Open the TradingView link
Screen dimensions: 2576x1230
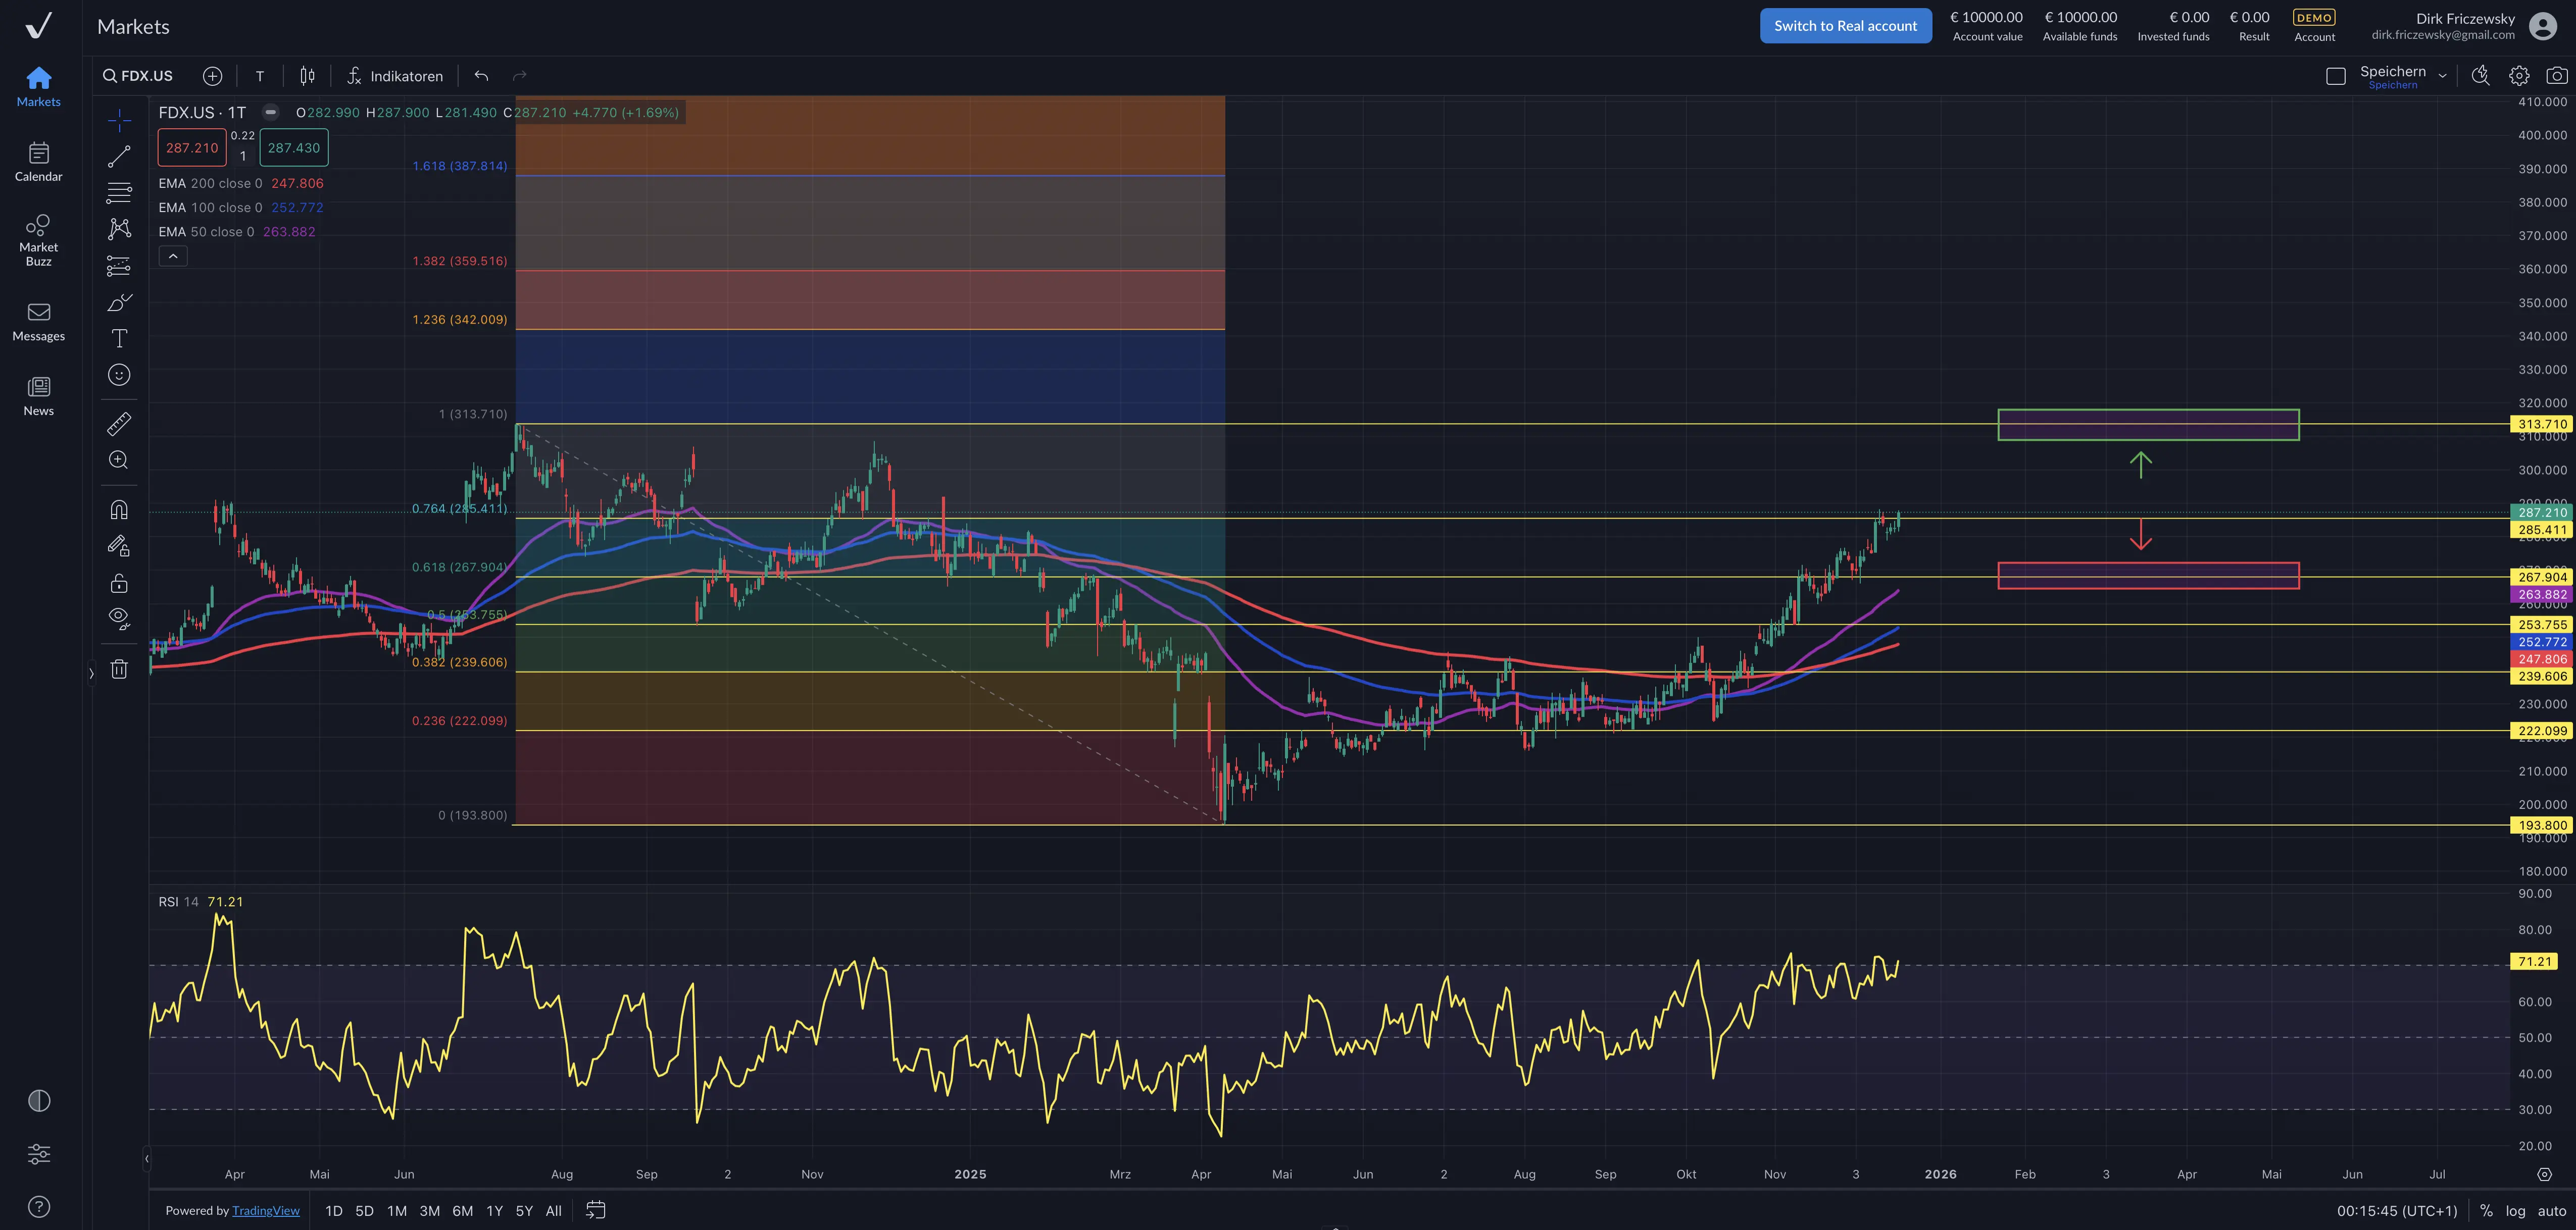(265, 1211)
